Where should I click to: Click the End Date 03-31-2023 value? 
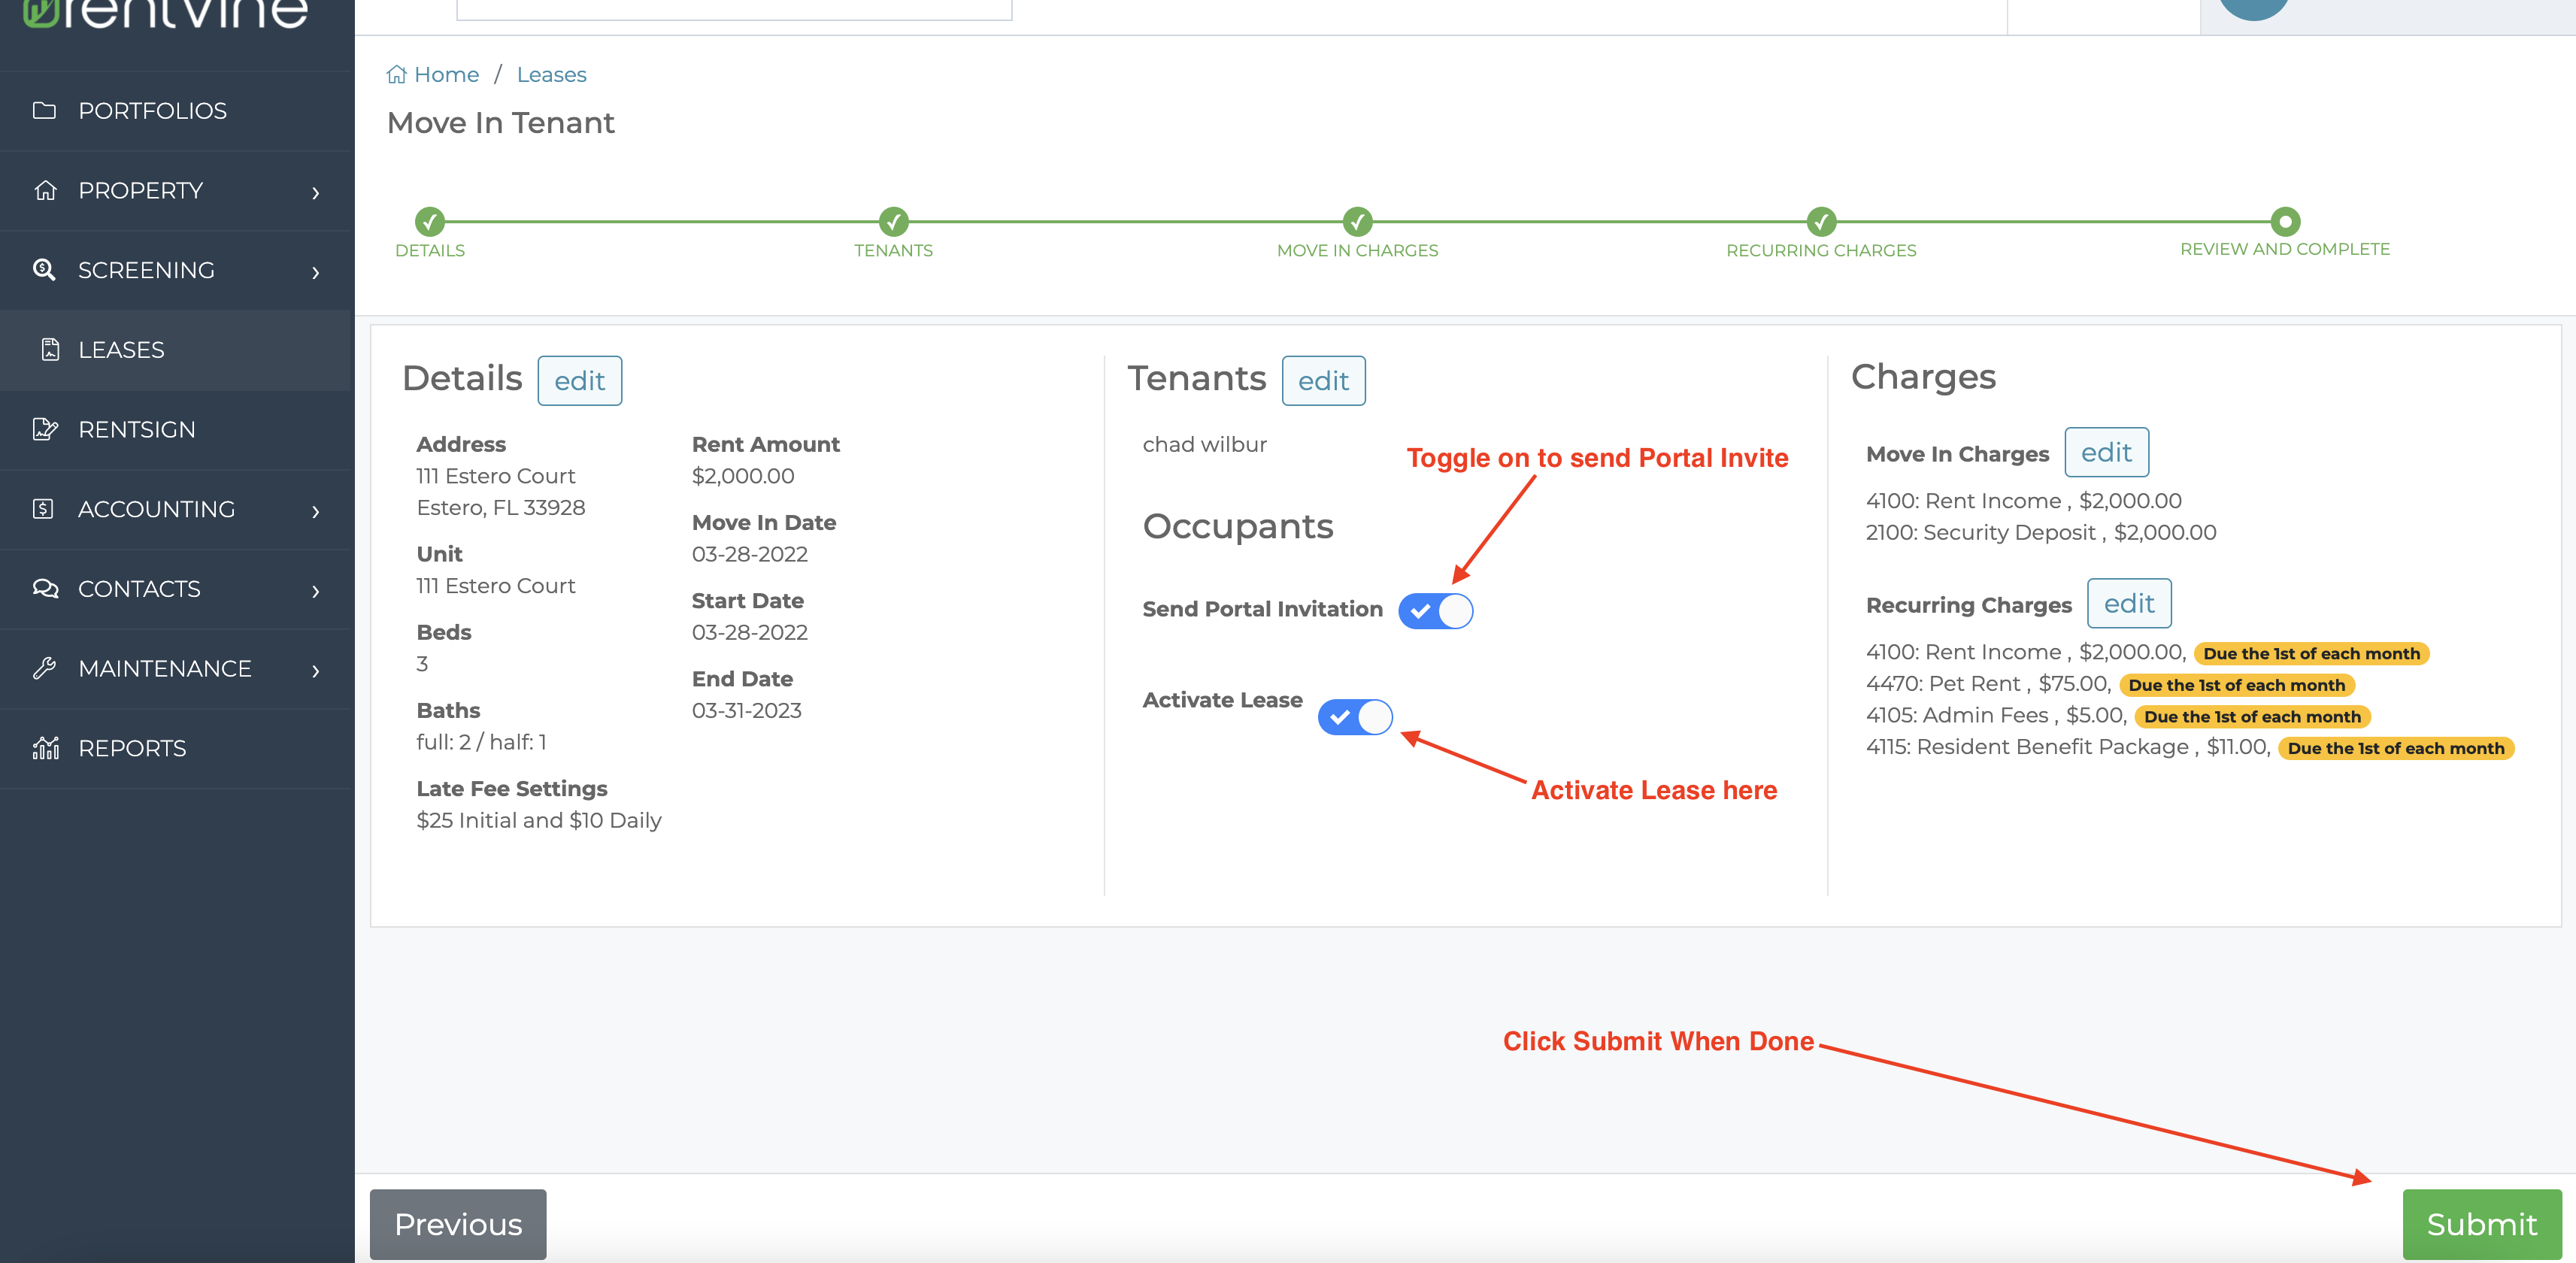click(746, 710)
